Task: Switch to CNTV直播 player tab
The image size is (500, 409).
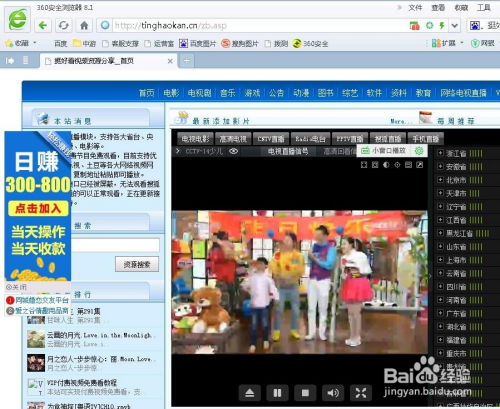Action: pyautogui.click(x=271, y=139)
